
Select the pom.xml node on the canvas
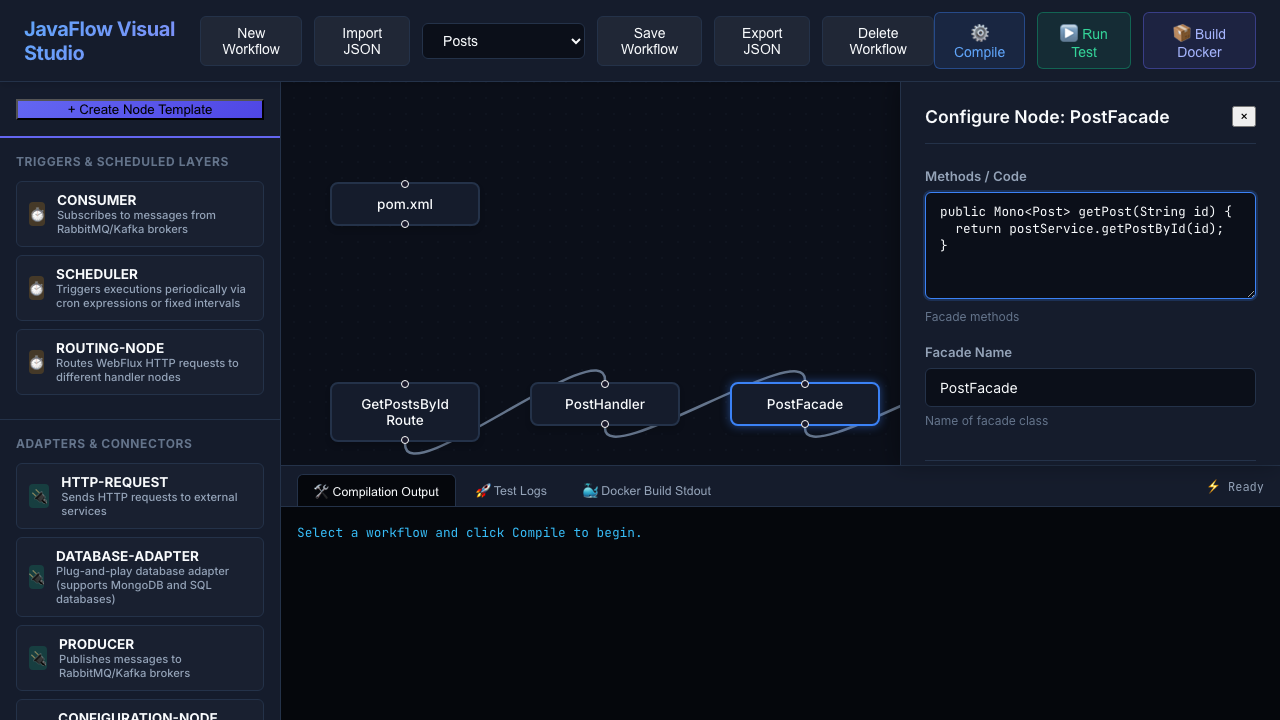pyautogui.click(x=405, y=204)
